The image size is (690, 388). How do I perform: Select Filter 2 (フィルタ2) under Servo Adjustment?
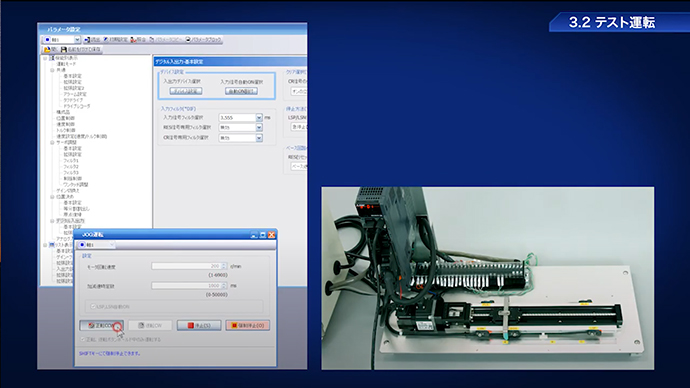[71, 167]
